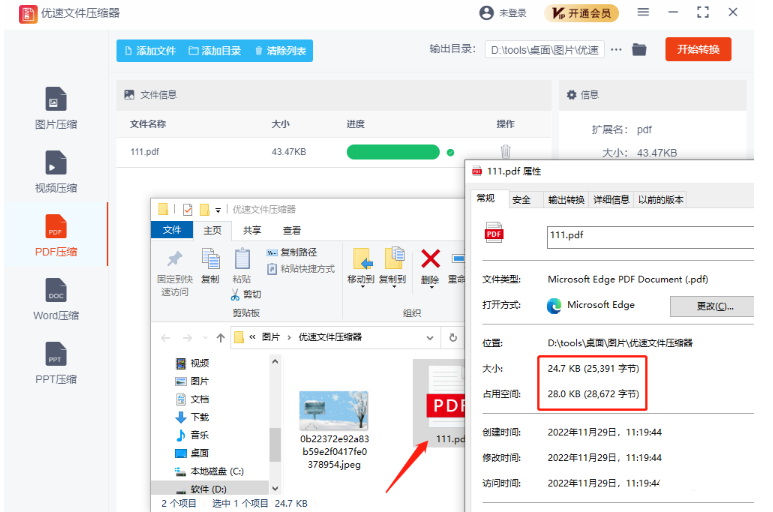773x512 pixels.
Task: Open 视频压缩 mode
Action: tap(56, 172)
